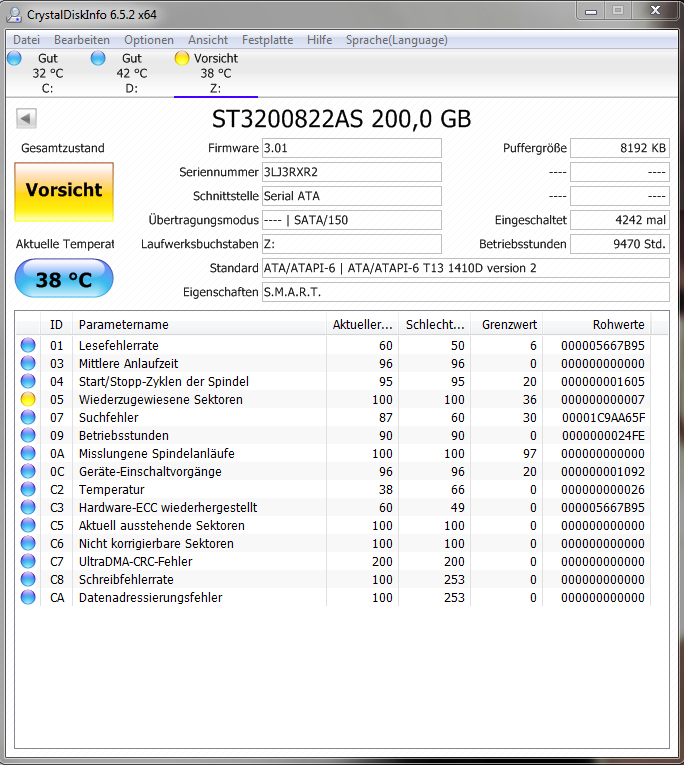Click status orb of Start/Stopp-Zyklen der Spindel row

click(28, 382)
